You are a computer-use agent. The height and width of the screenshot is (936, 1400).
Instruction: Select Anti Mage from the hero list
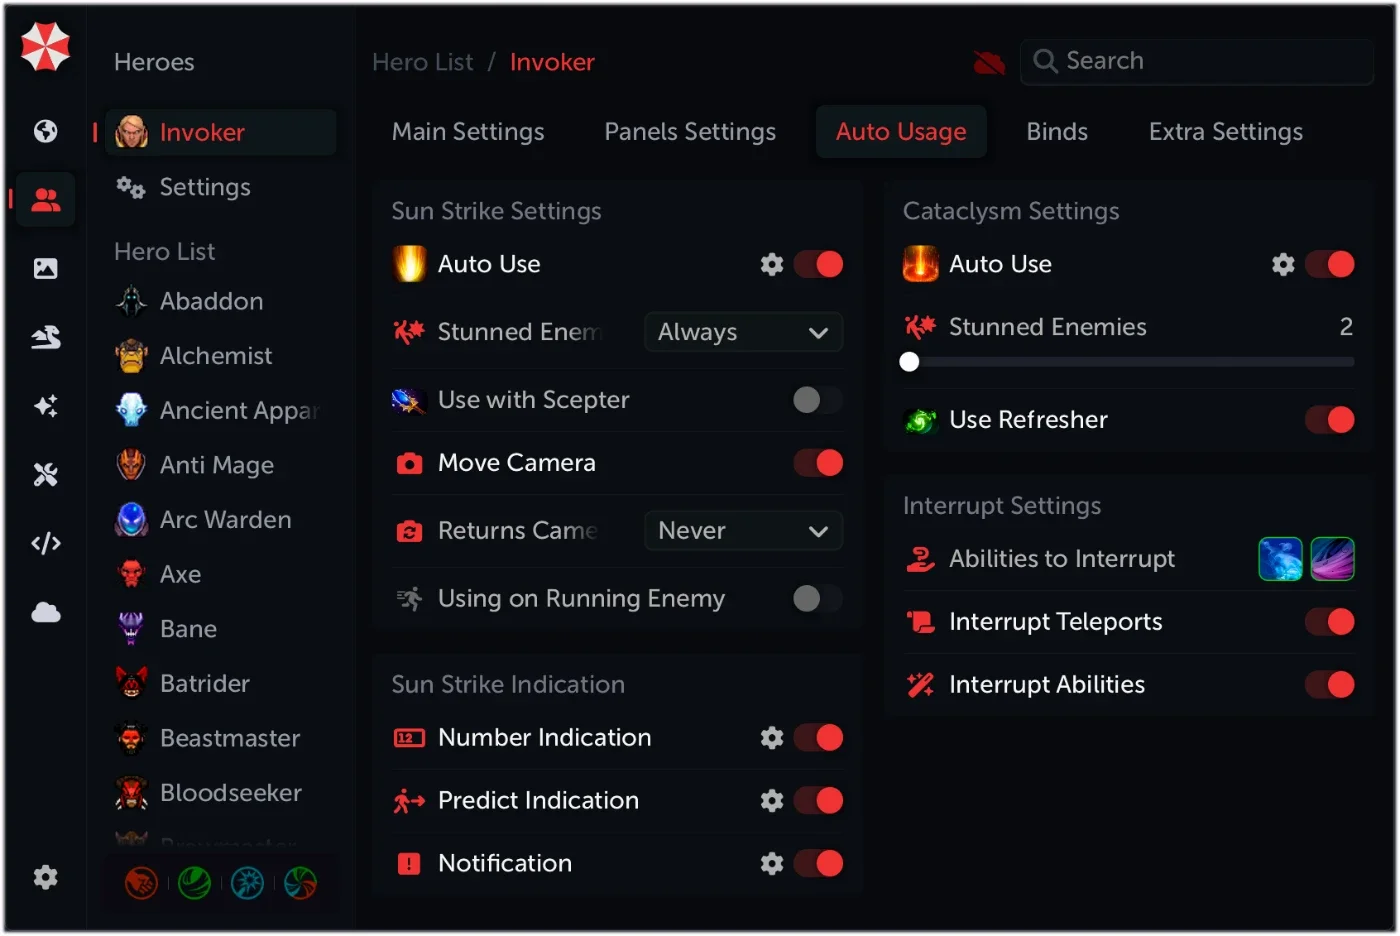coord(216,465)
